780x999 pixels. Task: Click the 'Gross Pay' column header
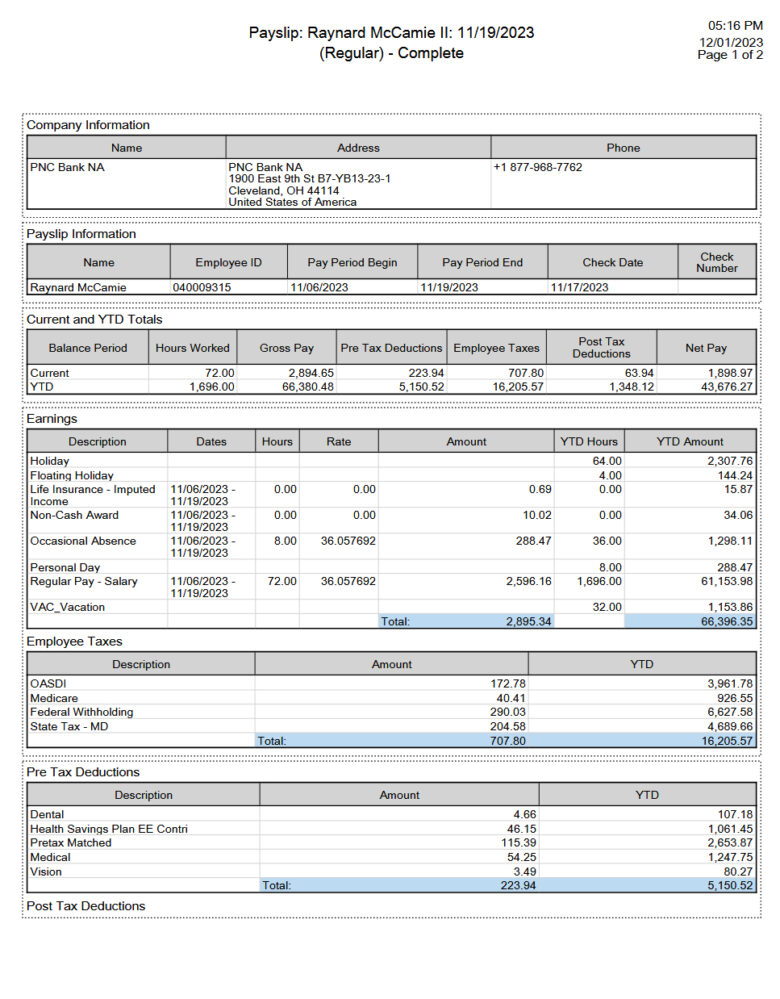[286, 348]
